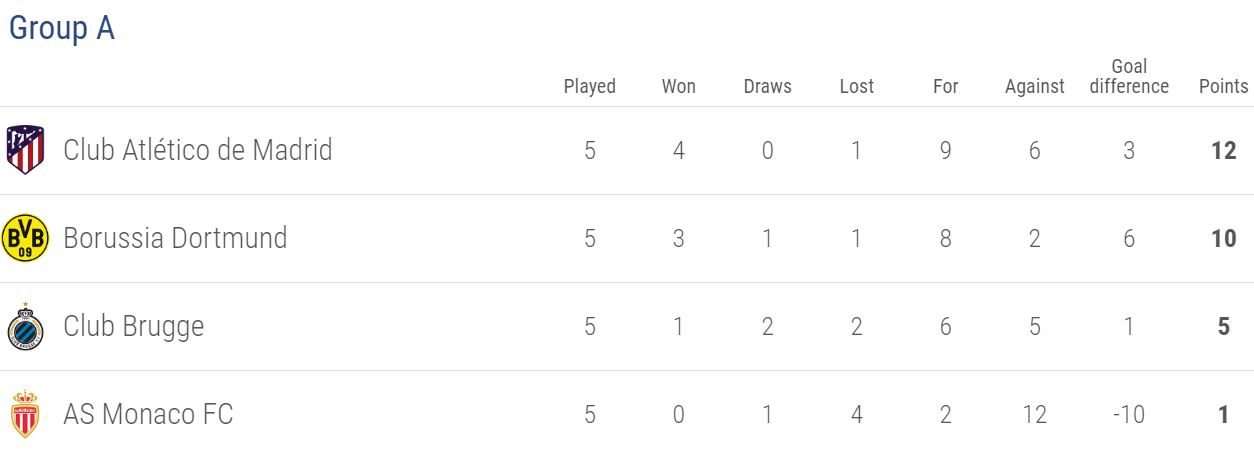Image resolution: width=1254 pixels, height=450 pixels.
Task: Click Monaco's -10 goal difference value
Action: click(1129, 414)
